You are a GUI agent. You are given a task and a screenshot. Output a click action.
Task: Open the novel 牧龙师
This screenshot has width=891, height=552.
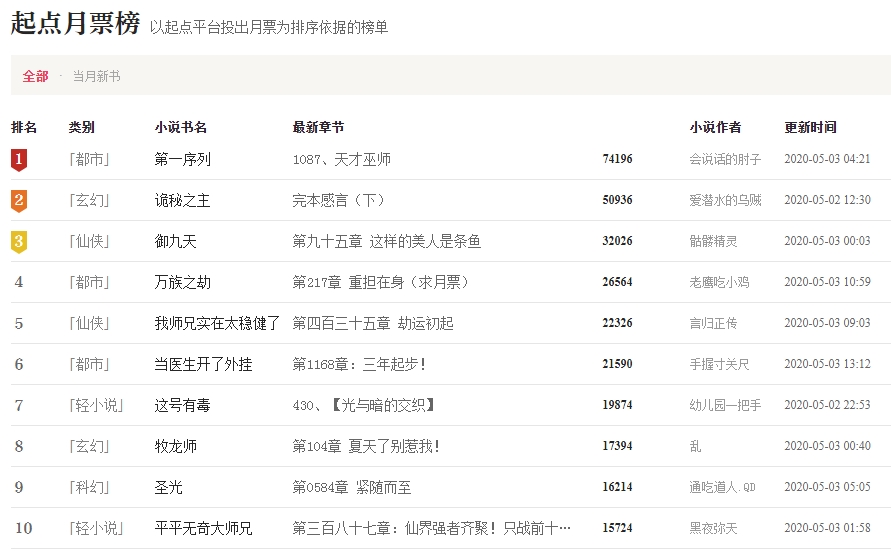coord(175,446)
